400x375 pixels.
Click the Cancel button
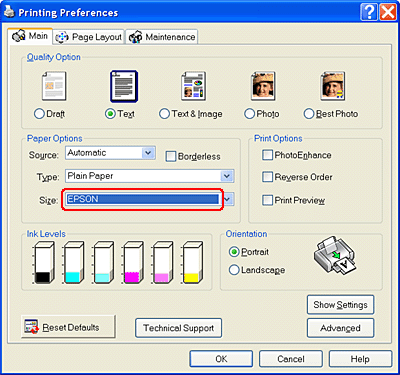pyautogui.click(x=291, y=359)
